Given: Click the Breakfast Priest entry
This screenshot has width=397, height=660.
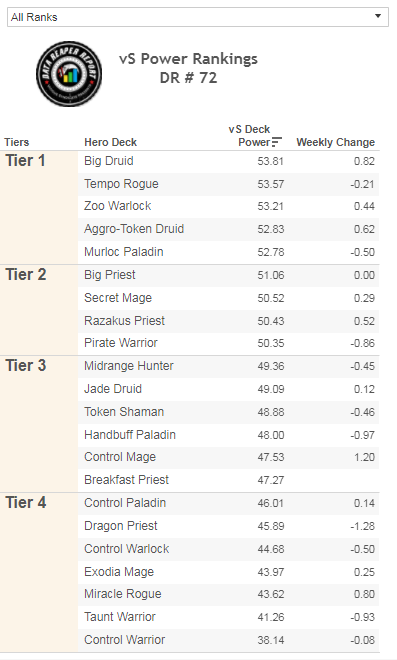Looking at the screenshot, I should click(x=126, y=480).
